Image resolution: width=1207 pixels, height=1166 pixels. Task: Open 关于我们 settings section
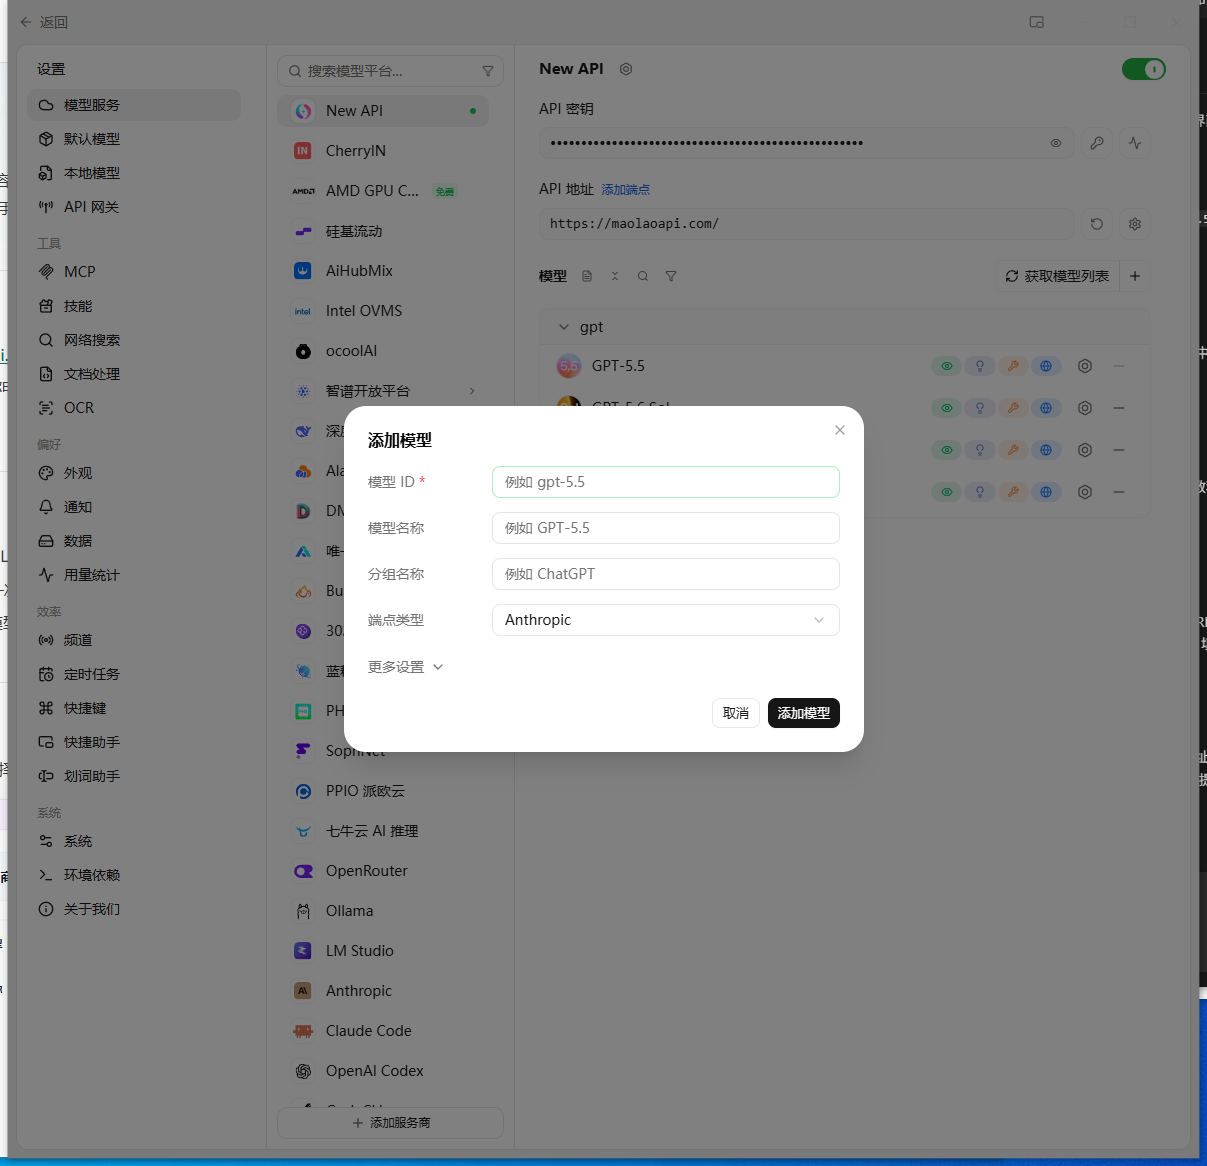(x=134, y=909)
